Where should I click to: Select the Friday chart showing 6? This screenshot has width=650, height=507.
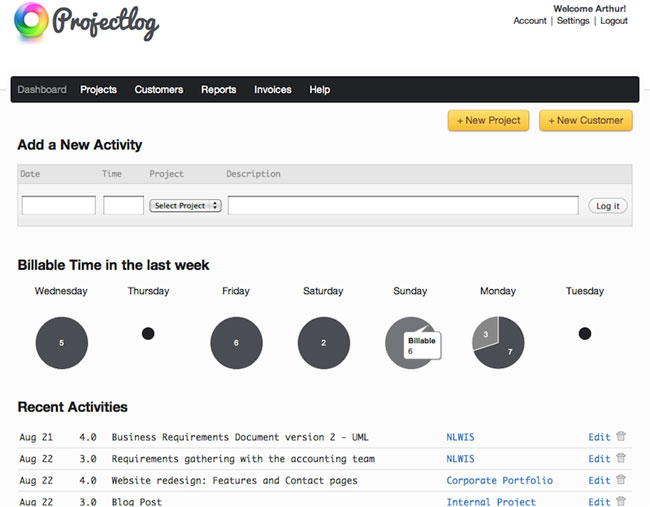pyautogui.click(x=236, y=343)
